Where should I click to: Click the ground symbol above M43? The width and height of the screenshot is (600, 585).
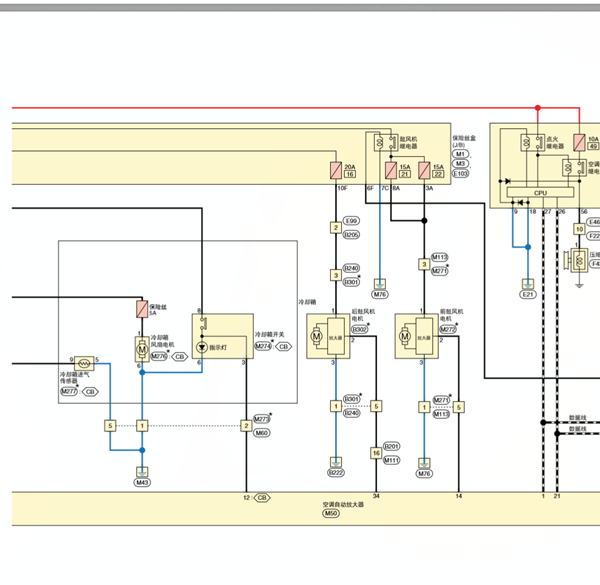coord(142,471)
